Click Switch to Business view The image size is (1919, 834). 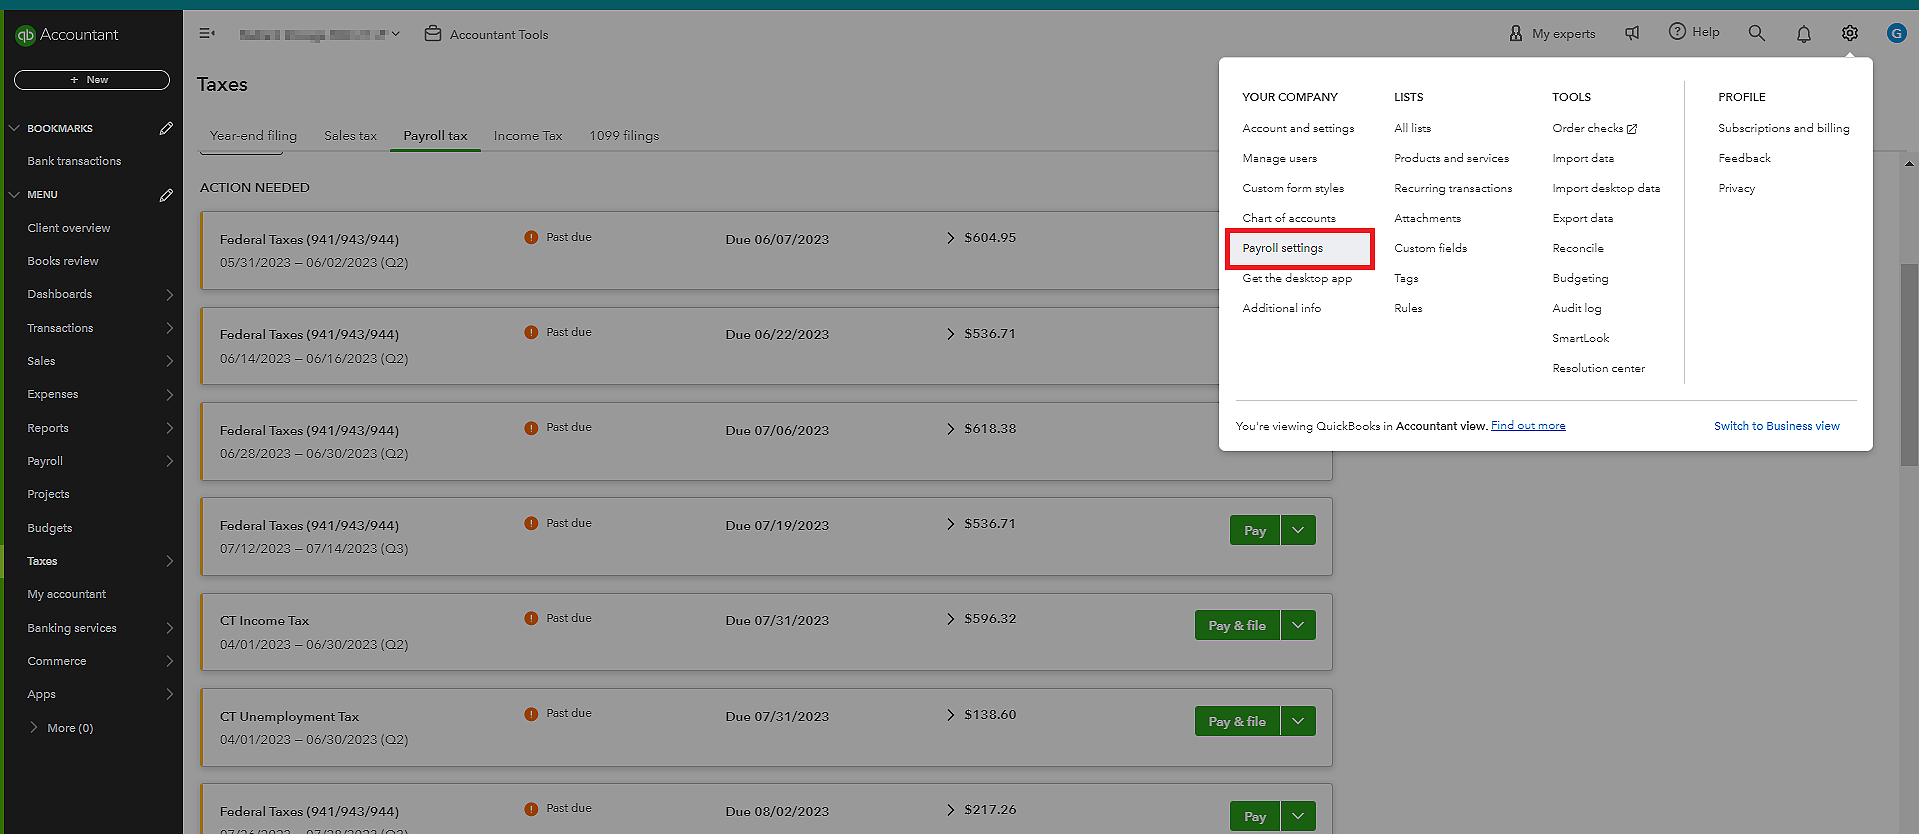pyautogui.click(x=1776, y=426)
